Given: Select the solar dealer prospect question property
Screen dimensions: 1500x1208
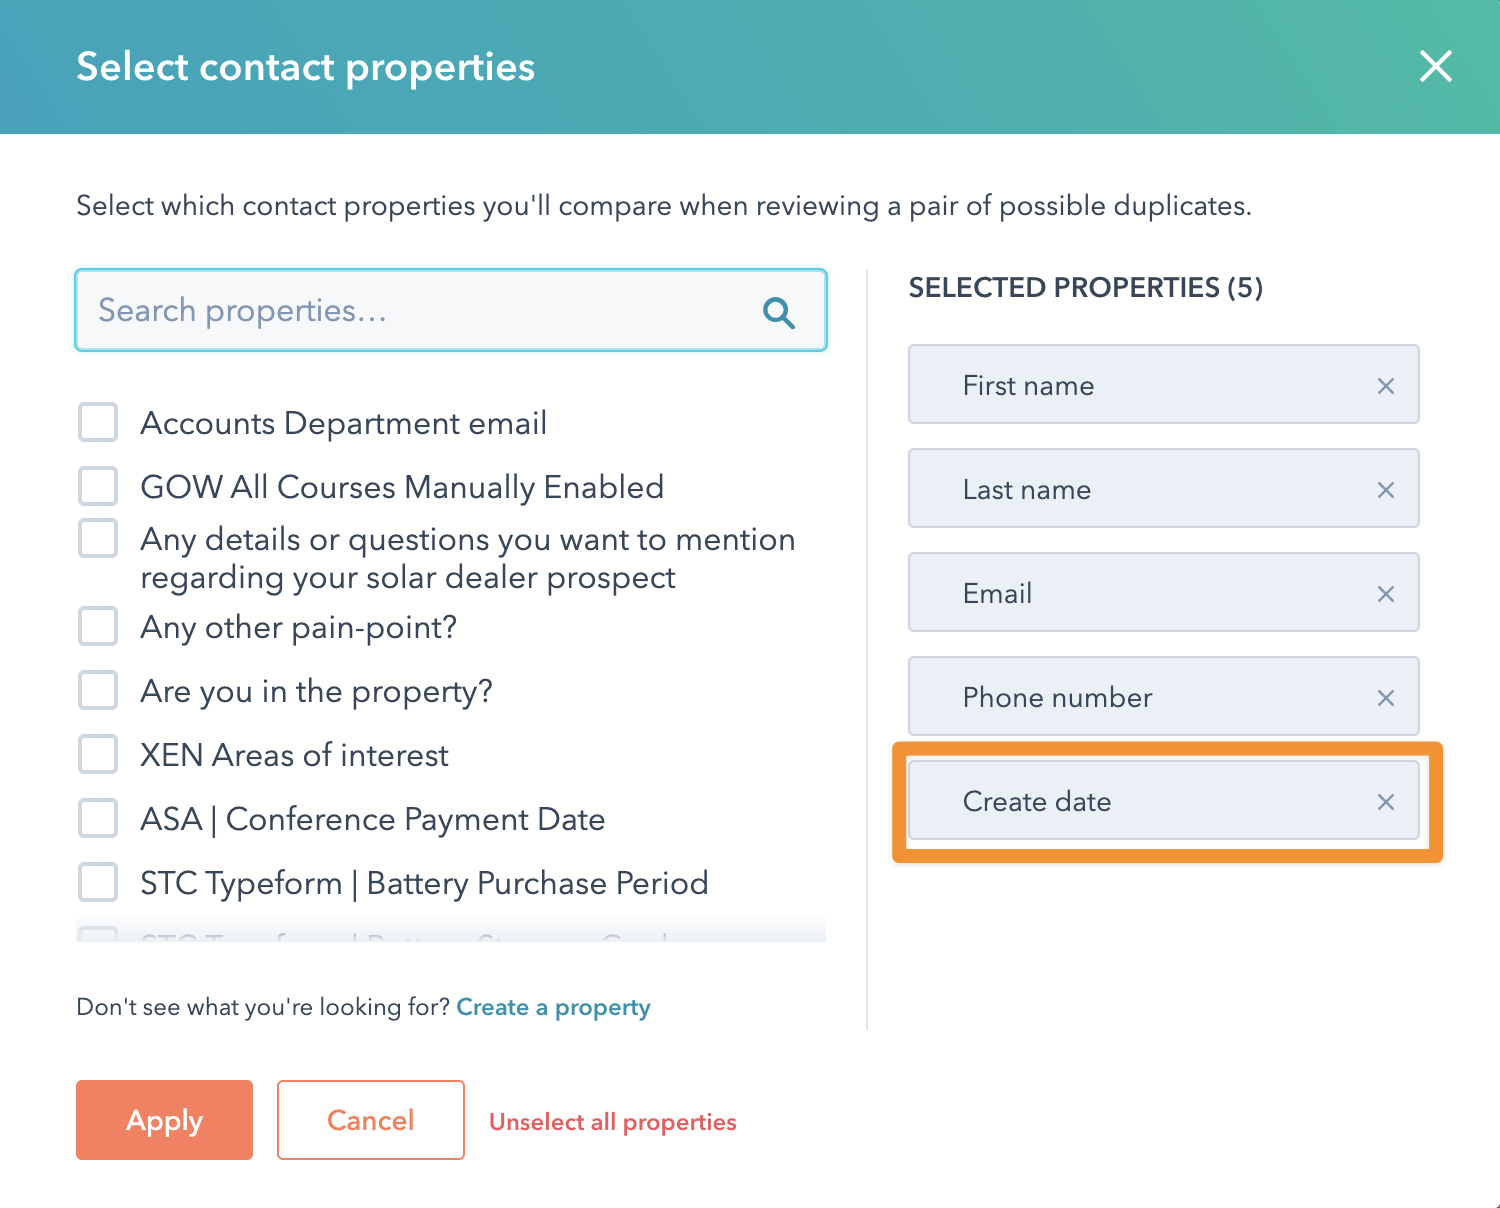Looking at the screenshot, I should pos(97,538).
